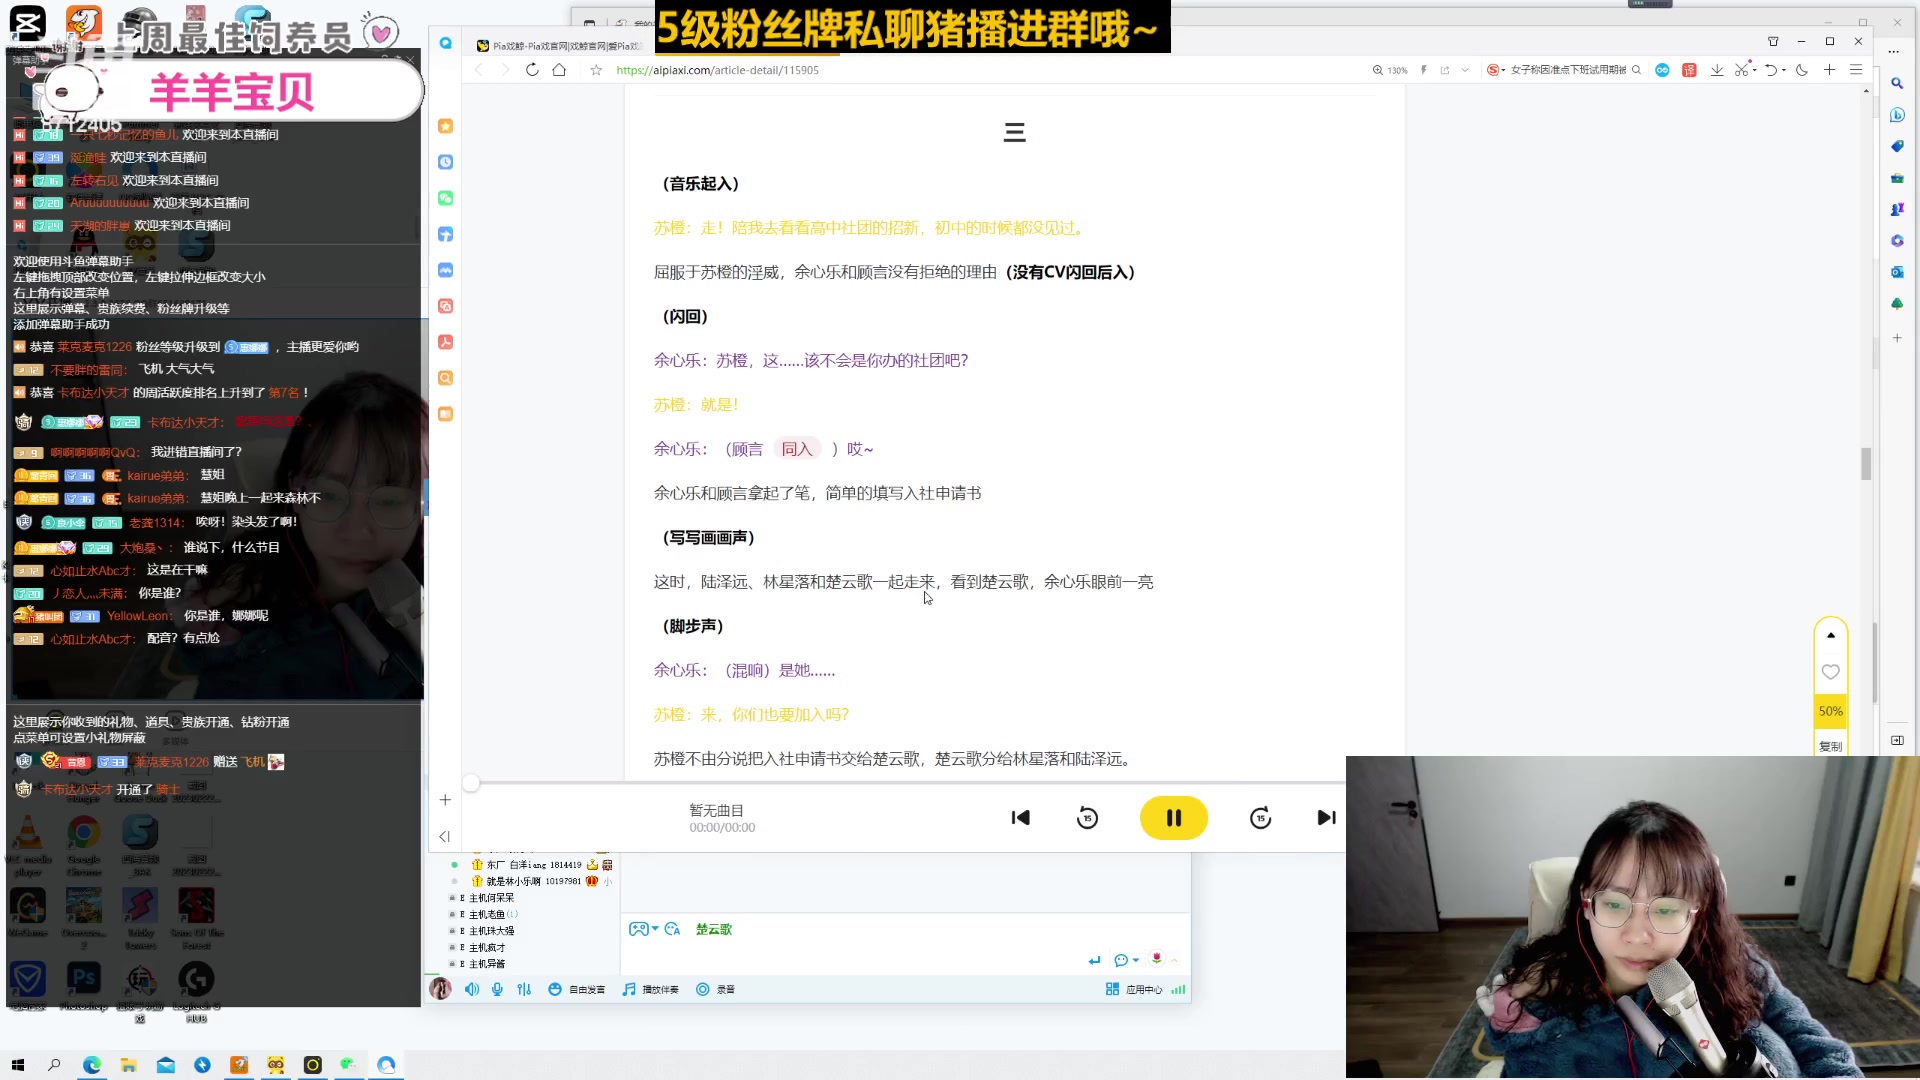Open Edge's hamburger settings menu
1920x1080 pixels.
(x=1857, y=70)
